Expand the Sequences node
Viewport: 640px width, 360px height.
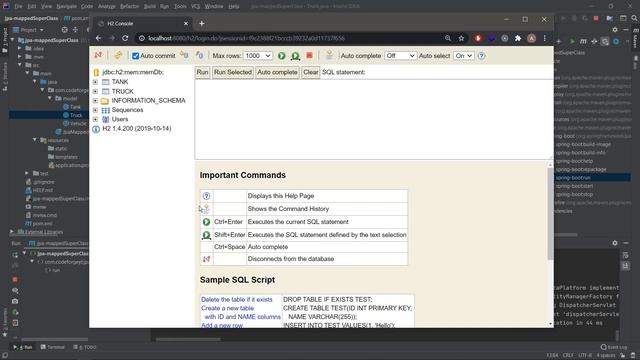95,110
